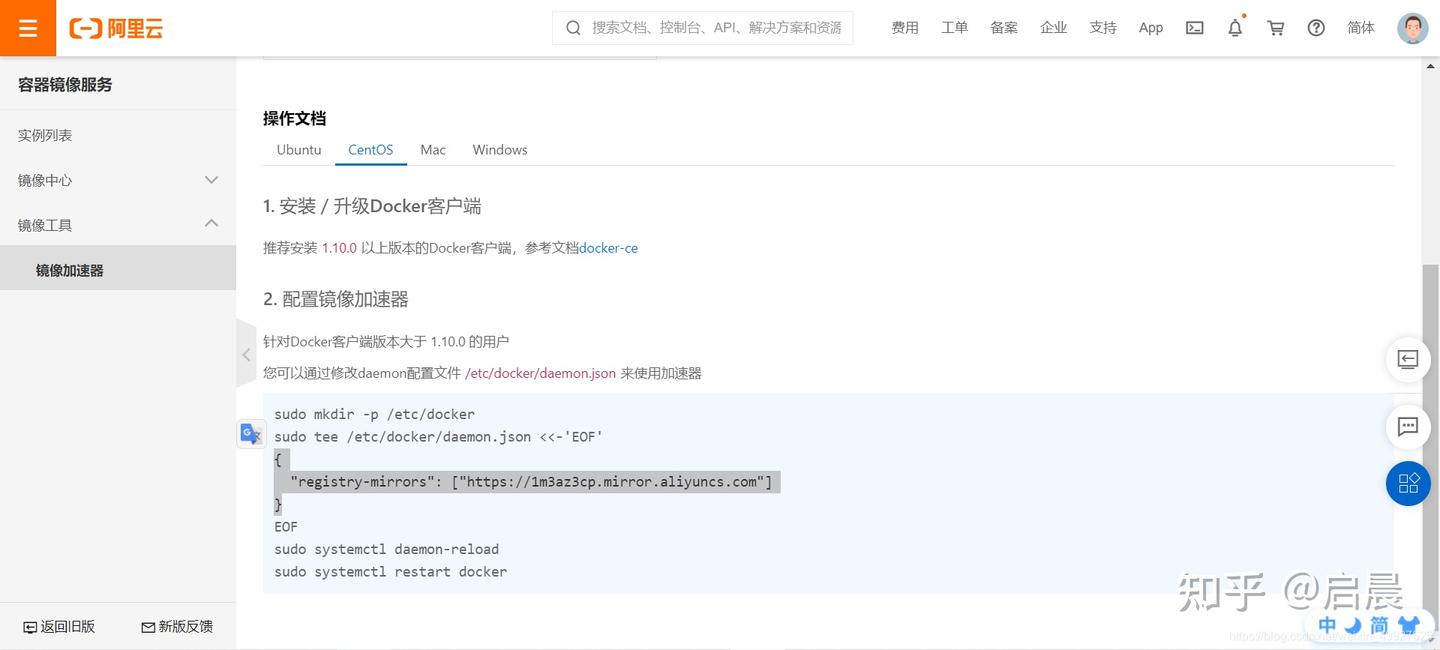
Task: Open the translate icon beside the code block
Action: pyautogui.click(x=251, y=433)
